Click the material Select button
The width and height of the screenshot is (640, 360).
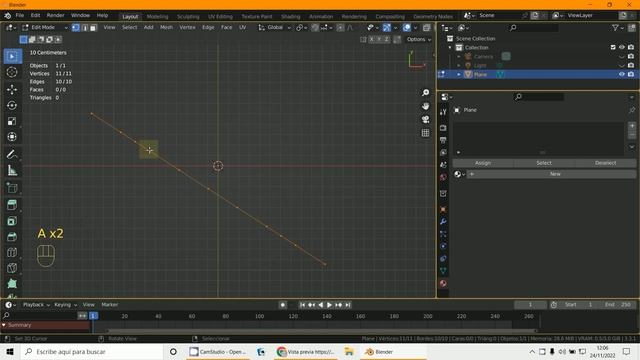point(544,163)
